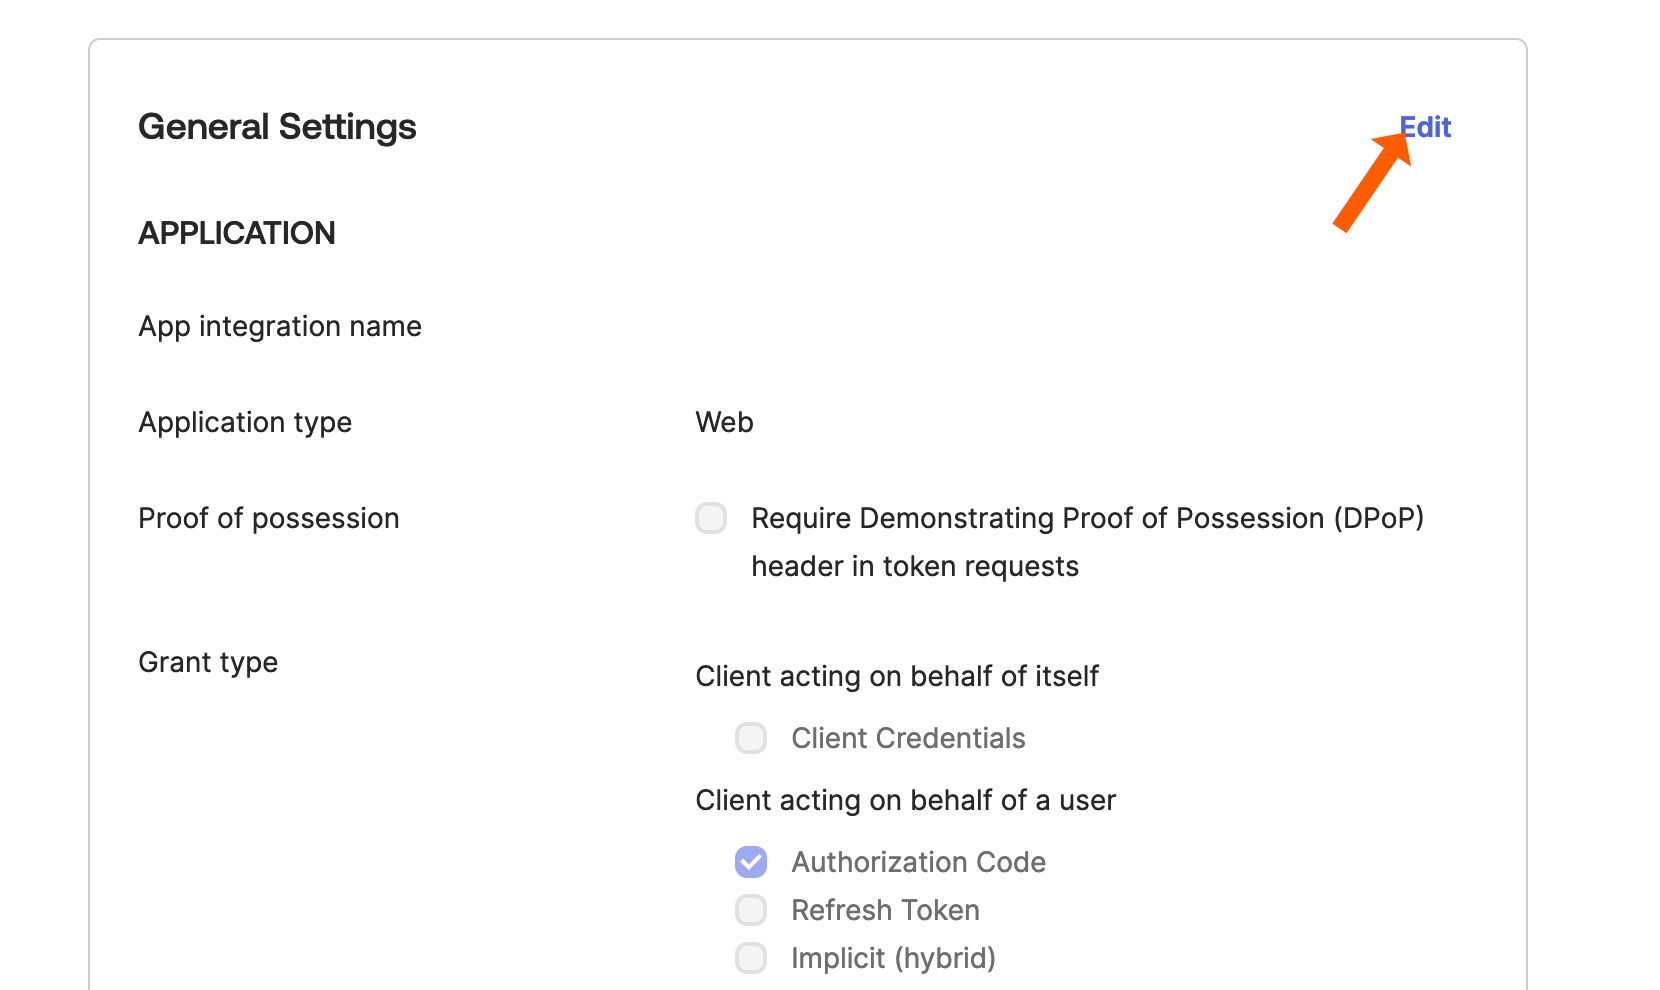Check the Implicit (hybrid) checkbox
This screenshot has height=990, width=1660.
tap(751, 958)
